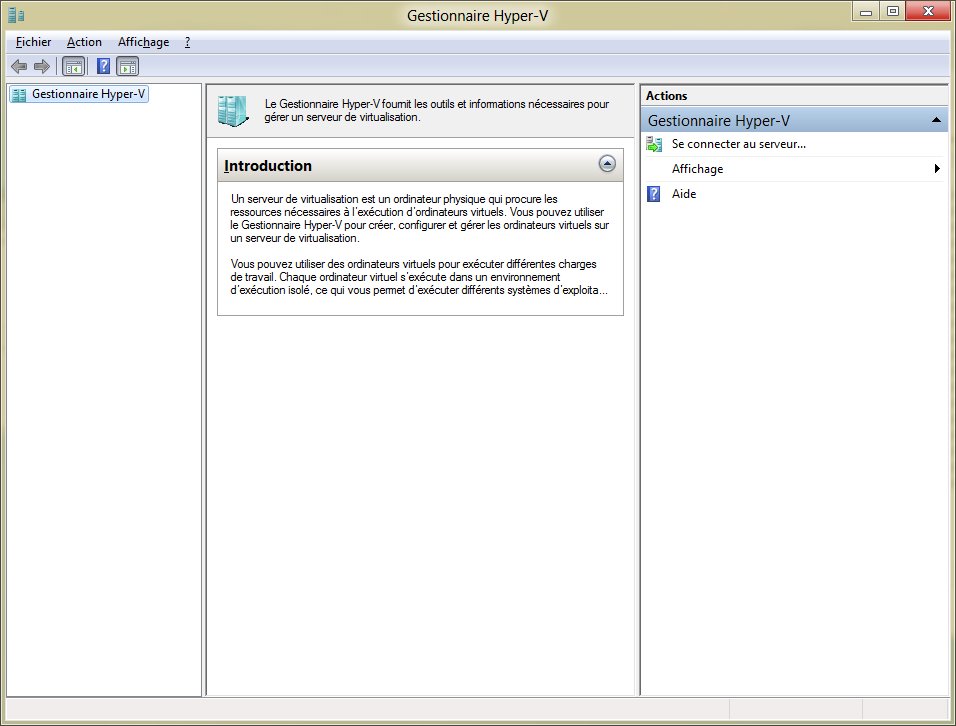Click the Hyper-V icon in the title bar

click(15, 14)
